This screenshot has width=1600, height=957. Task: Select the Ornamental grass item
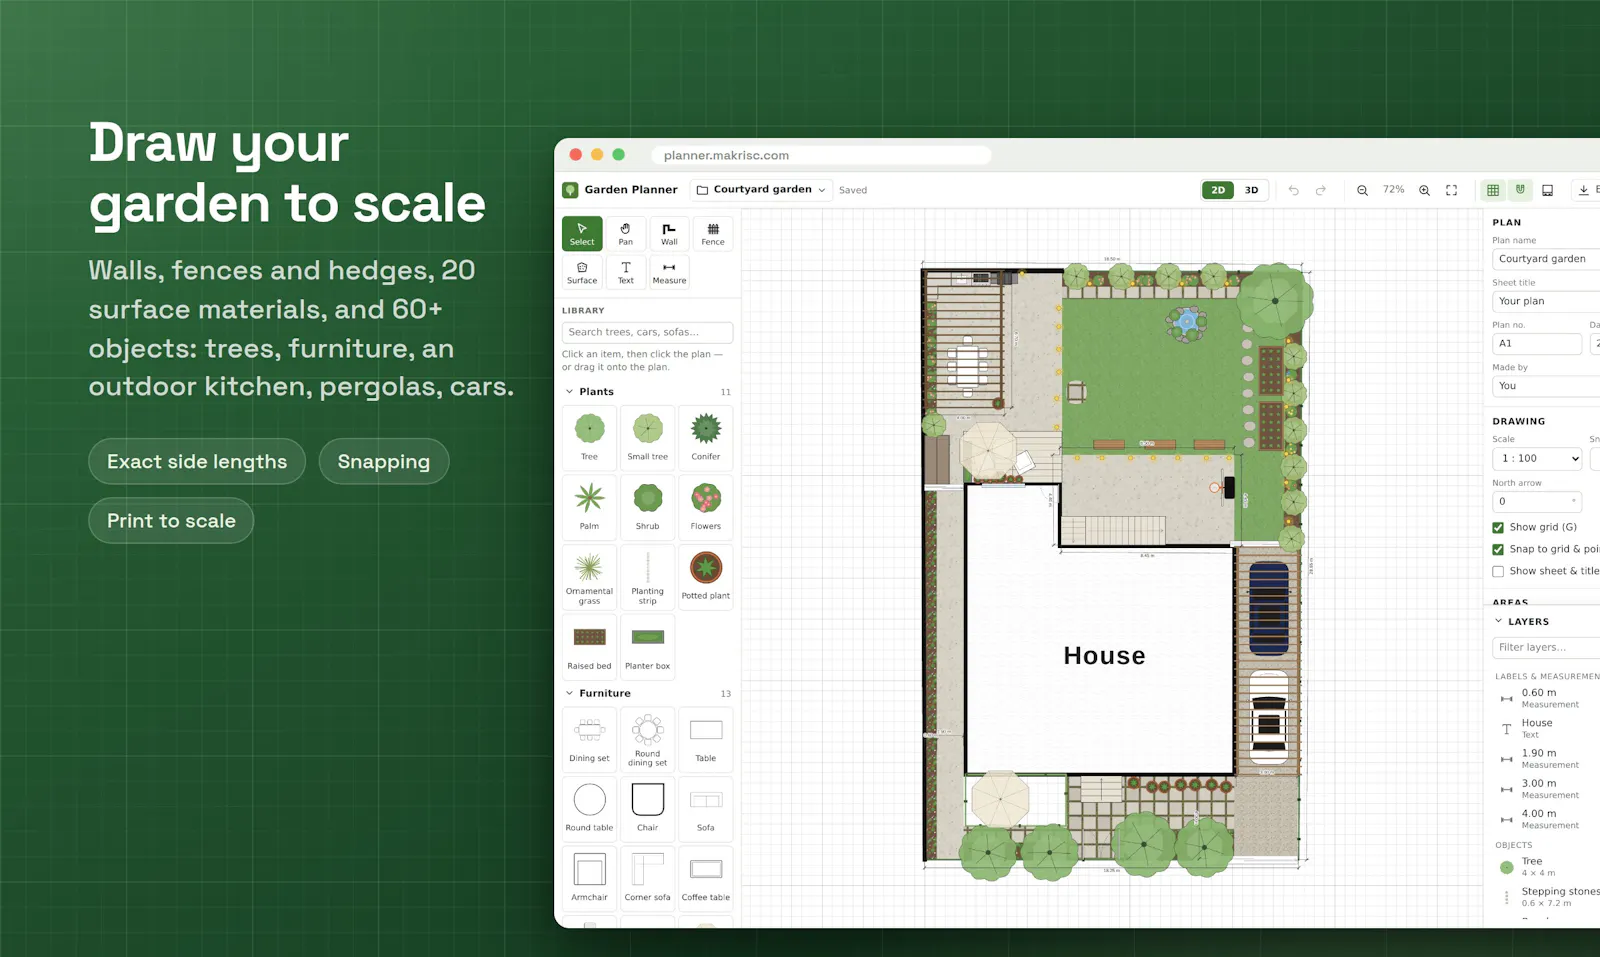pos(590,577)
